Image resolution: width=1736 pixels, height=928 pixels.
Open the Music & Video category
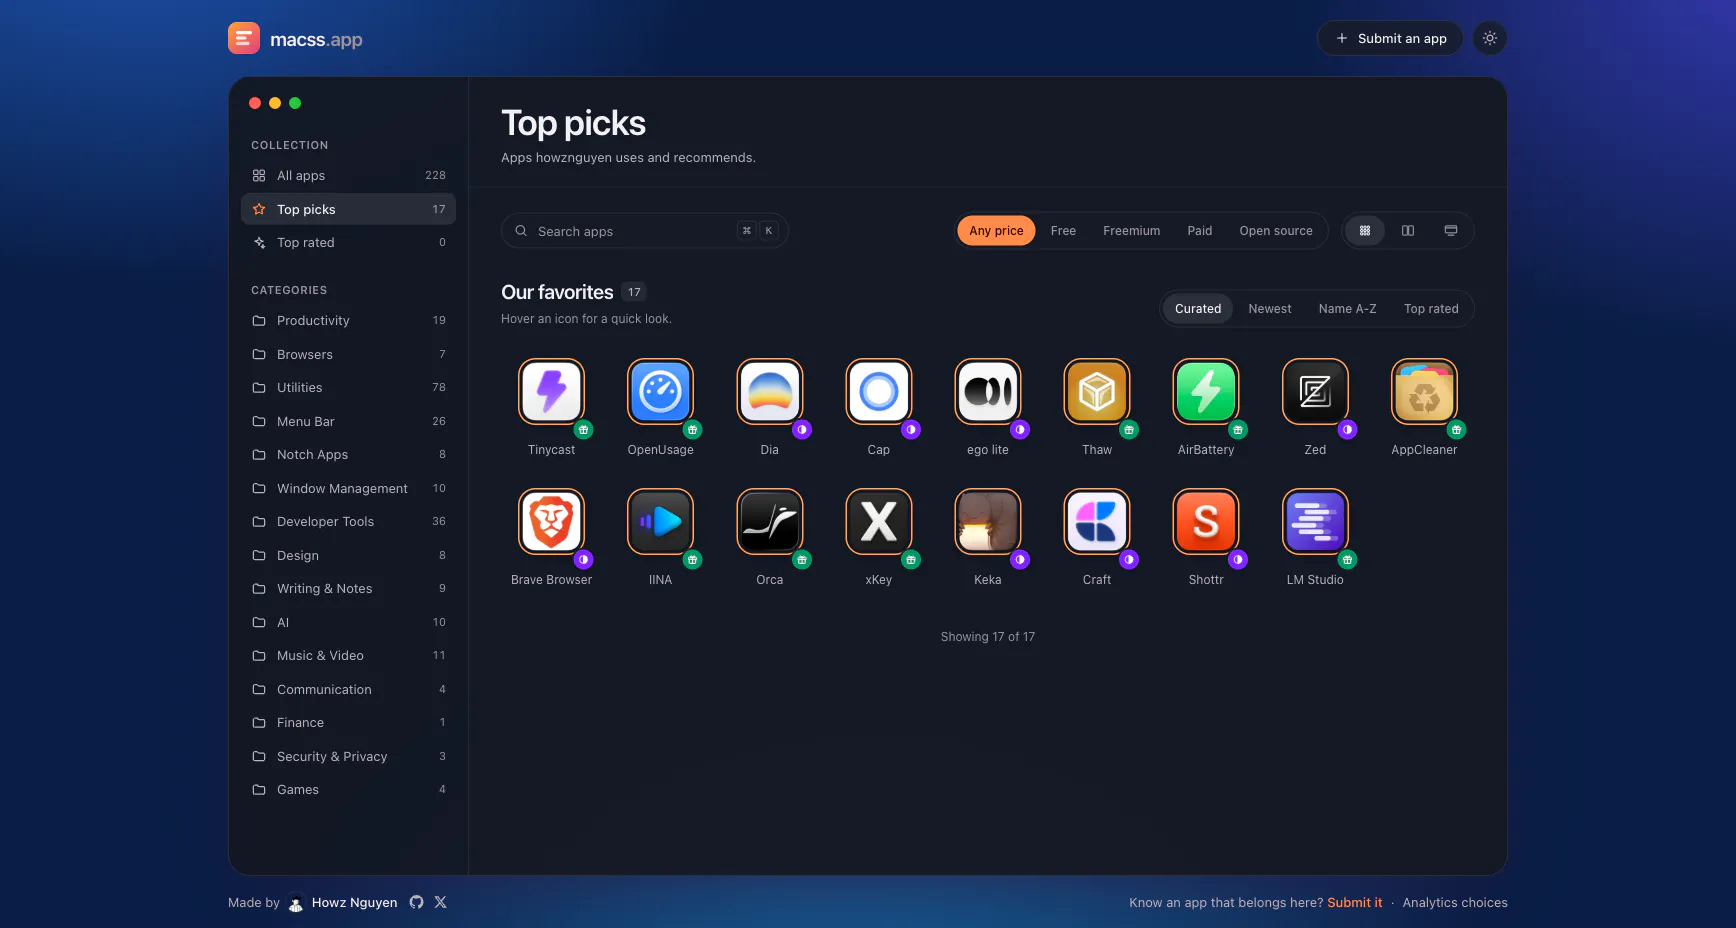click(x=348, y=655)
